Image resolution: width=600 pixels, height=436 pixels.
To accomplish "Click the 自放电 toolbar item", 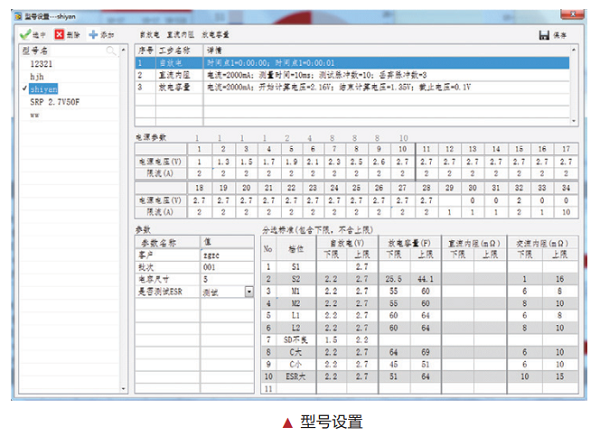I will 149,34.
